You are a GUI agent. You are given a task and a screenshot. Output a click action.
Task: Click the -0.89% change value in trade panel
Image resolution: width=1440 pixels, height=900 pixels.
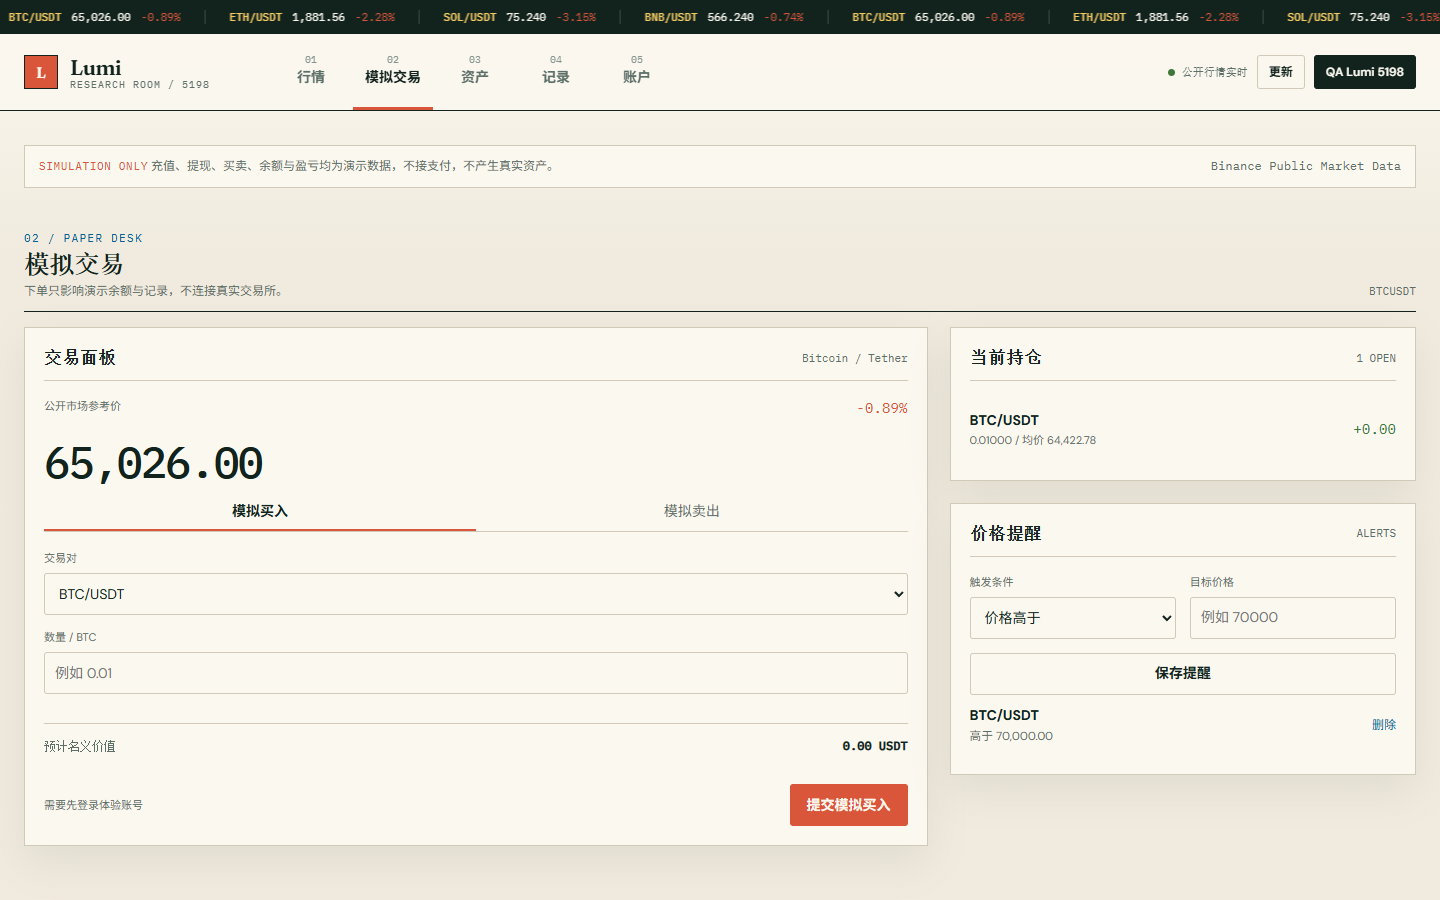[882, 408]
